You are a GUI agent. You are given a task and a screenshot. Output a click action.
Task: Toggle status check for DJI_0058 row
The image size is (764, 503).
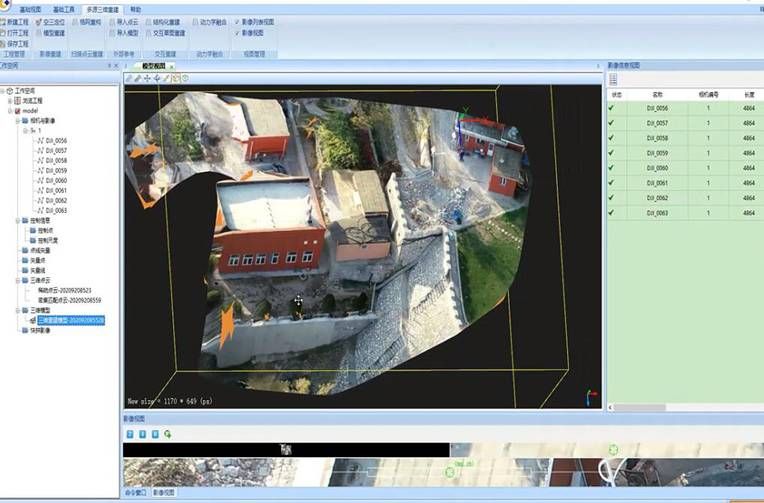pyautogui.click(x=611, y=138)
